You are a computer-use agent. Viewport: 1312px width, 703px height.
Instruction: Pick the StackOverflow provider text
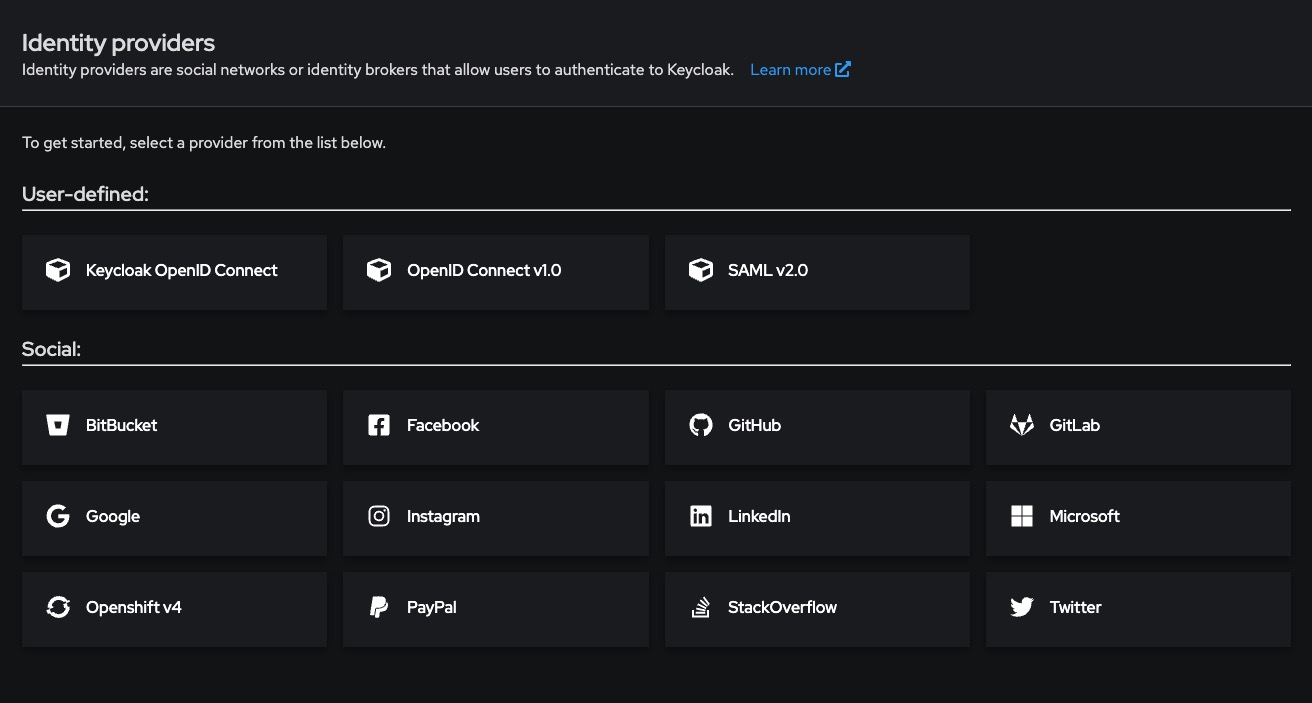(x=782, y=607)
